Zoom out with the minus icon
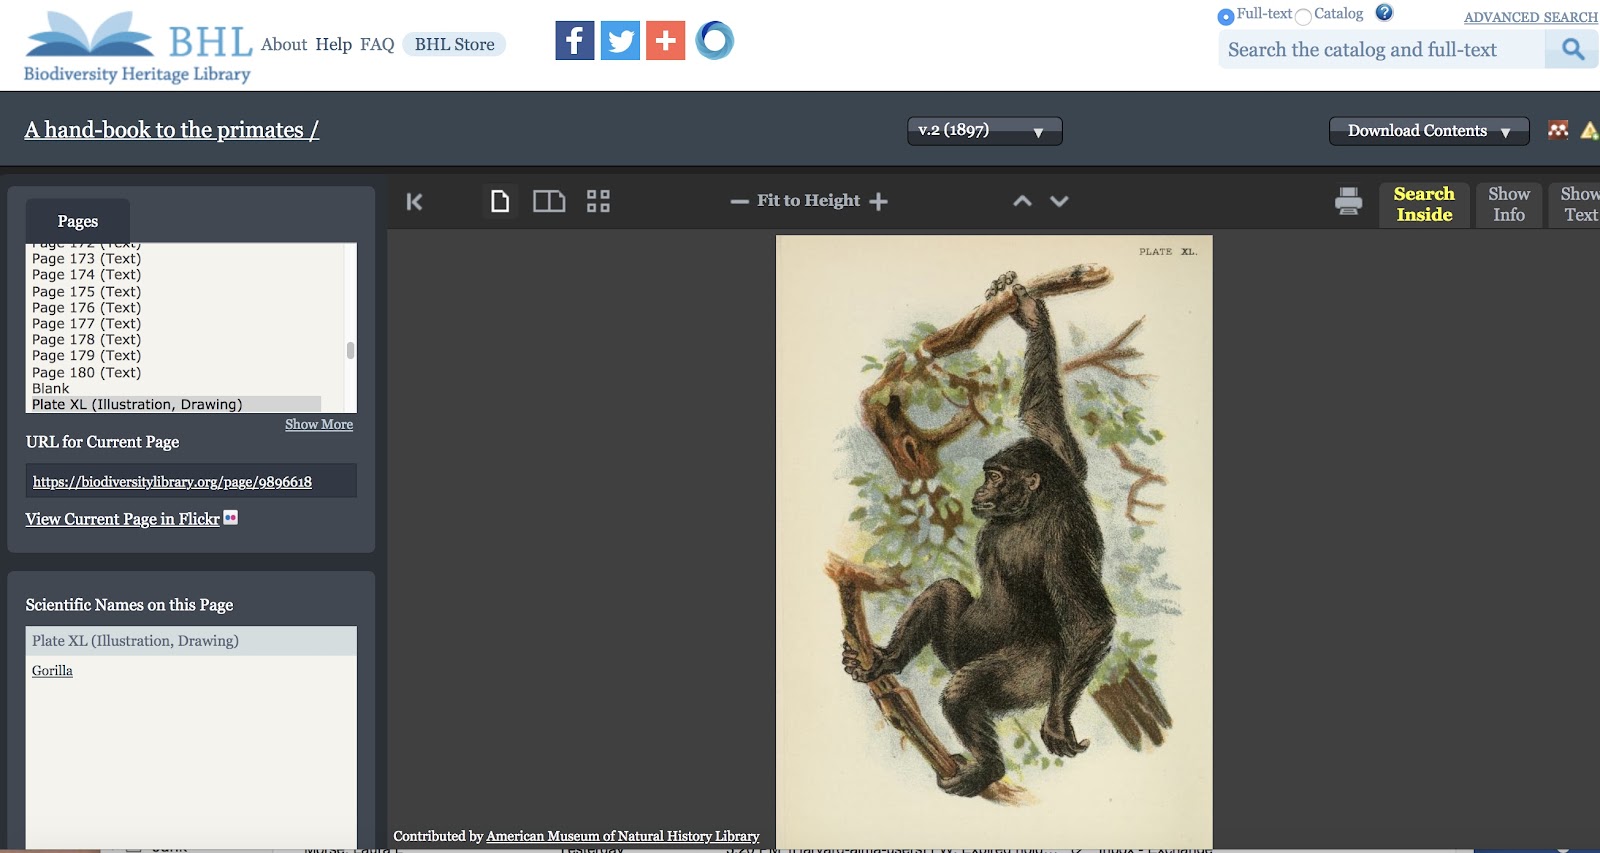The height and width of the screenshot is (853, 1600). tap(739, 201)
